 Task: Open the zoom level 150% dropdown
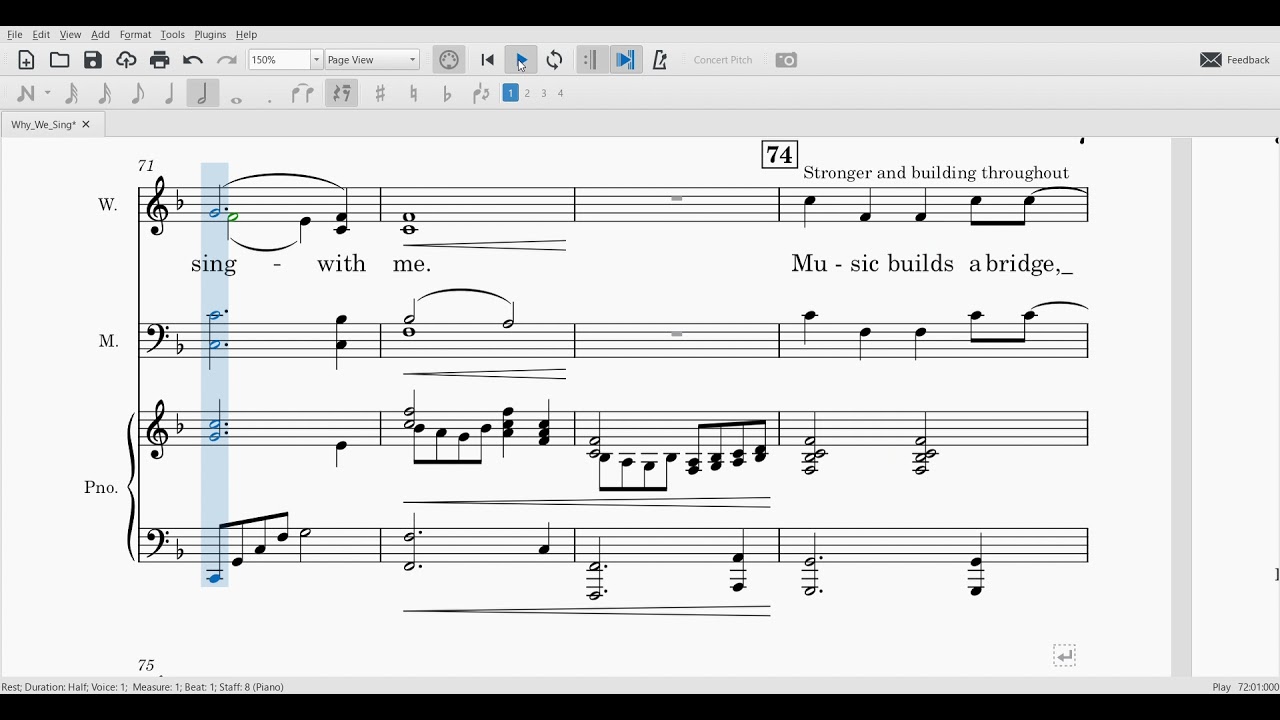316,60
